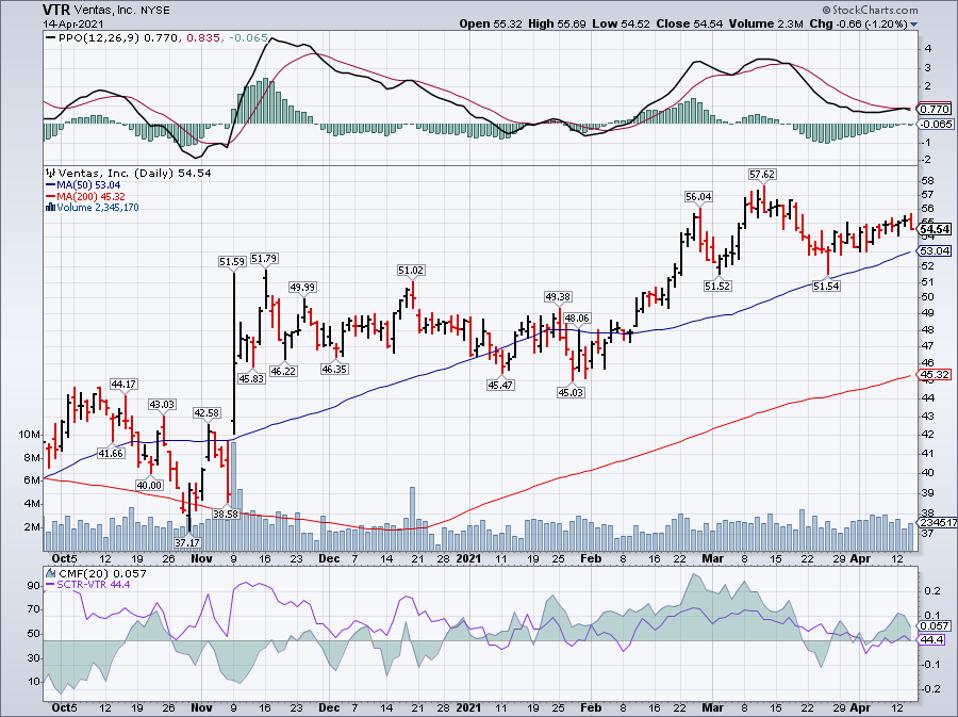Click the 45.03 price label
The width and height of the screenshot is (958, 717).
[570, 392]
